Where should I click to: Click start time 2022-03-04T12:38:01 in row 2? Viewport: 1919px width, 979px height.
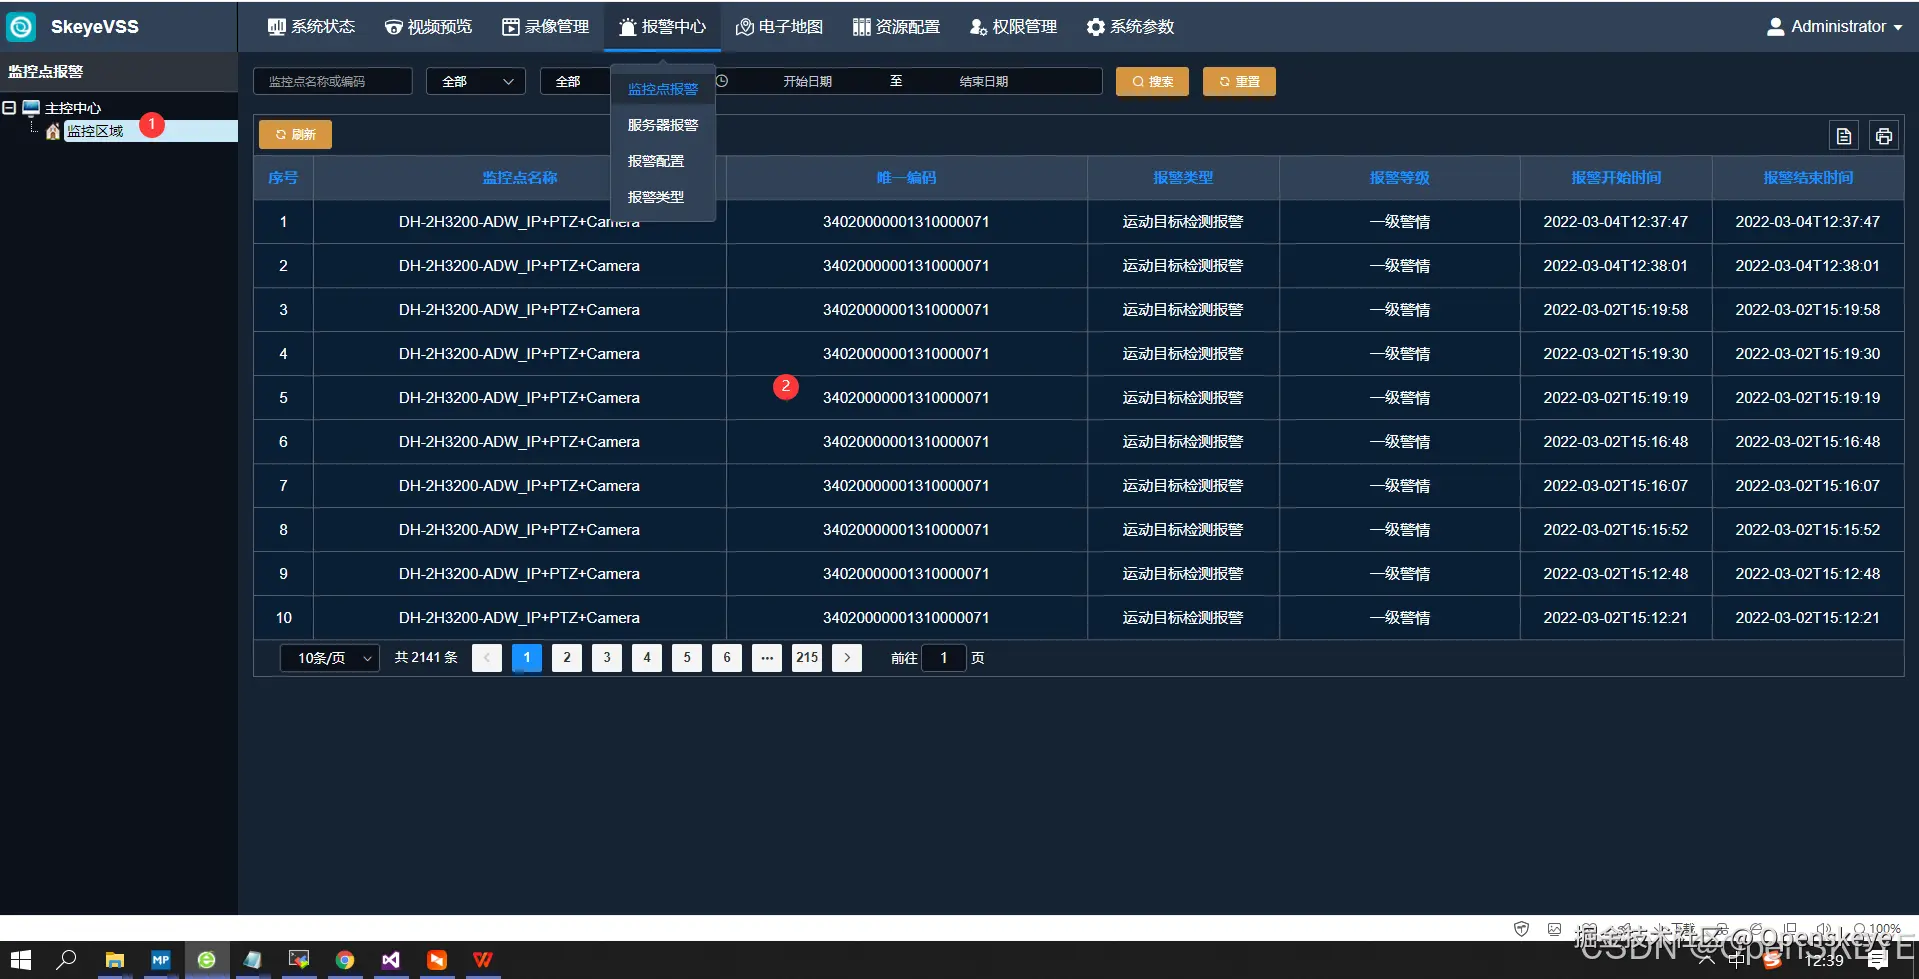1616,265
